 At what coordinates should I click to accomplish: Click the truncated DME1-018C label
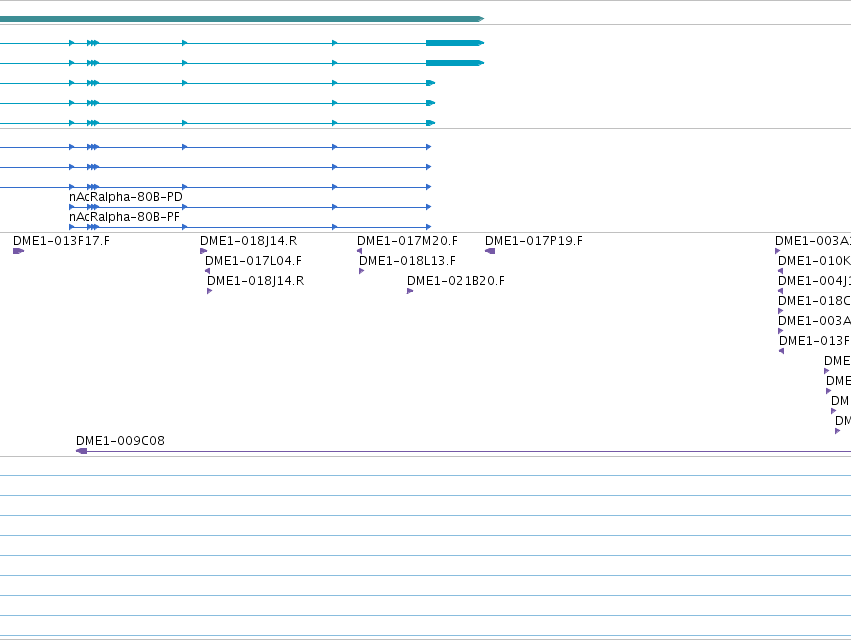(814, 301)
